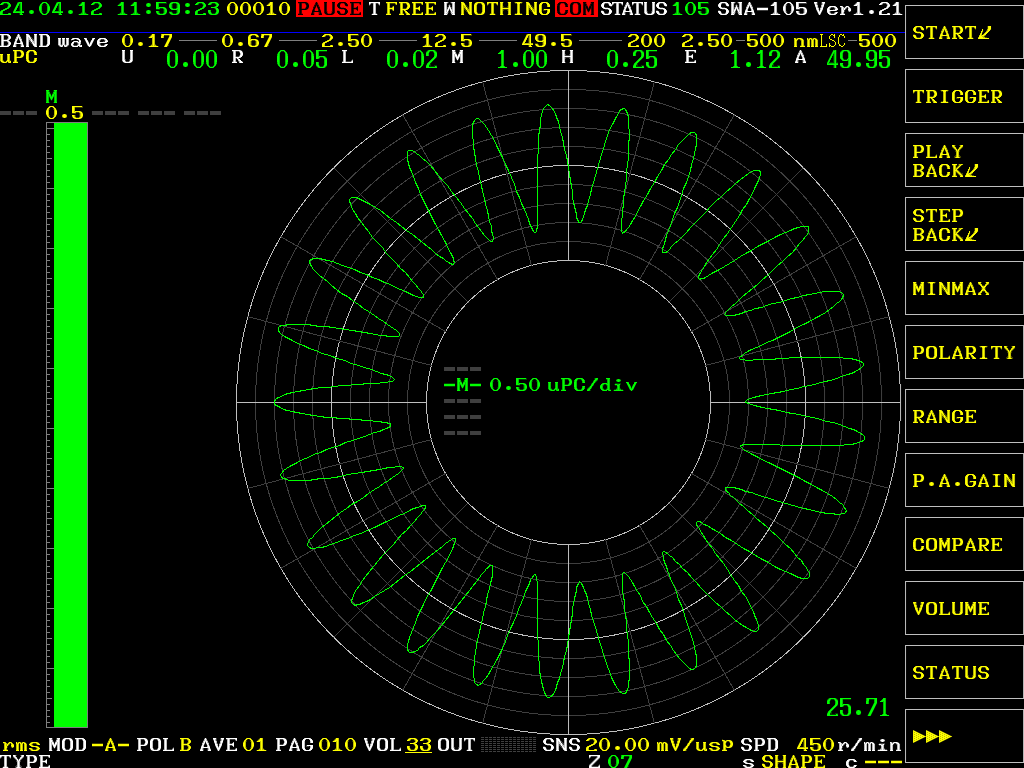Click the date 24.04.12 readout

52,9
